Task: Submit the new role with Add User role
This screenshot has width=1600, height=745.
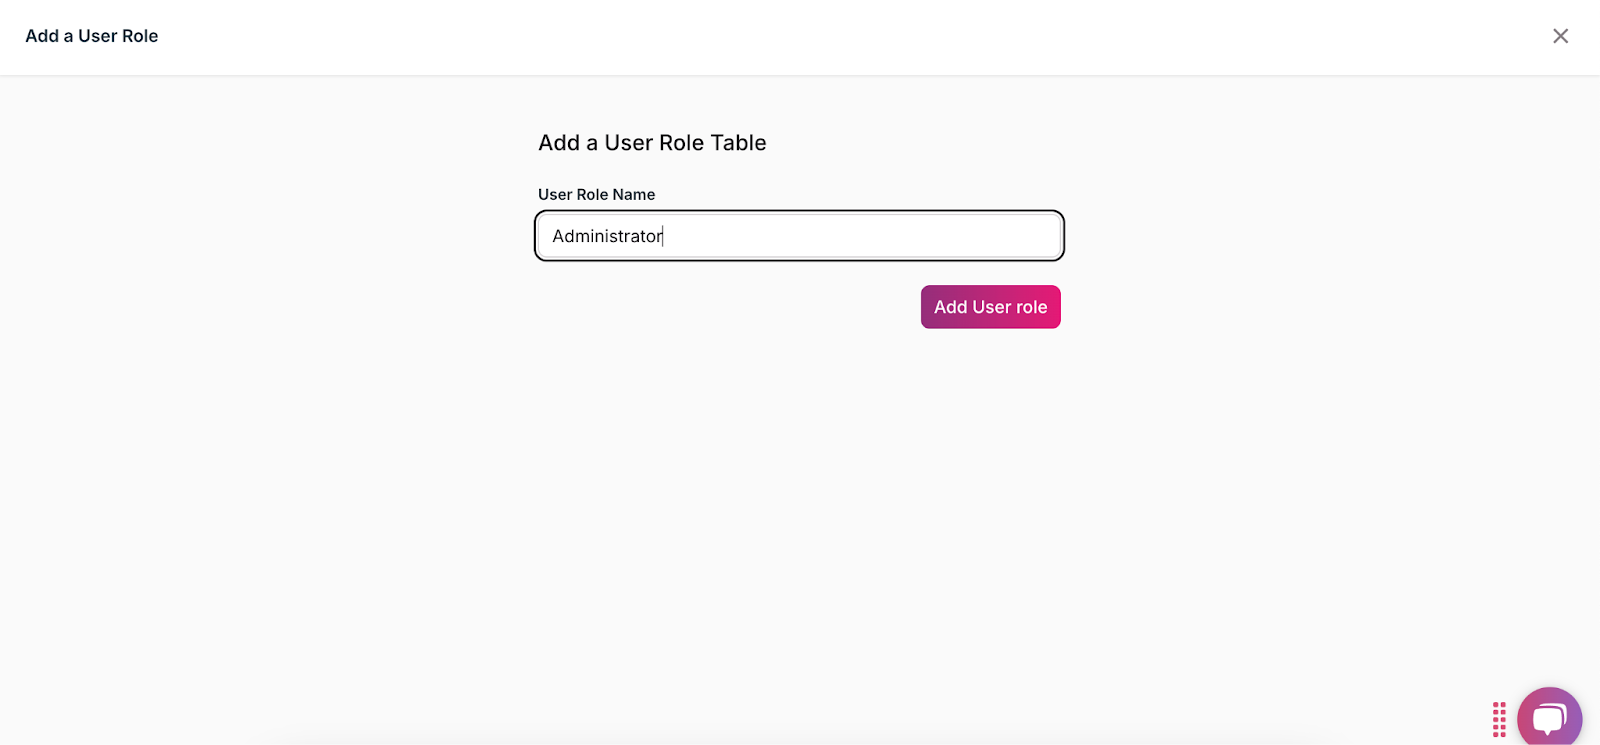Action: 990,307
